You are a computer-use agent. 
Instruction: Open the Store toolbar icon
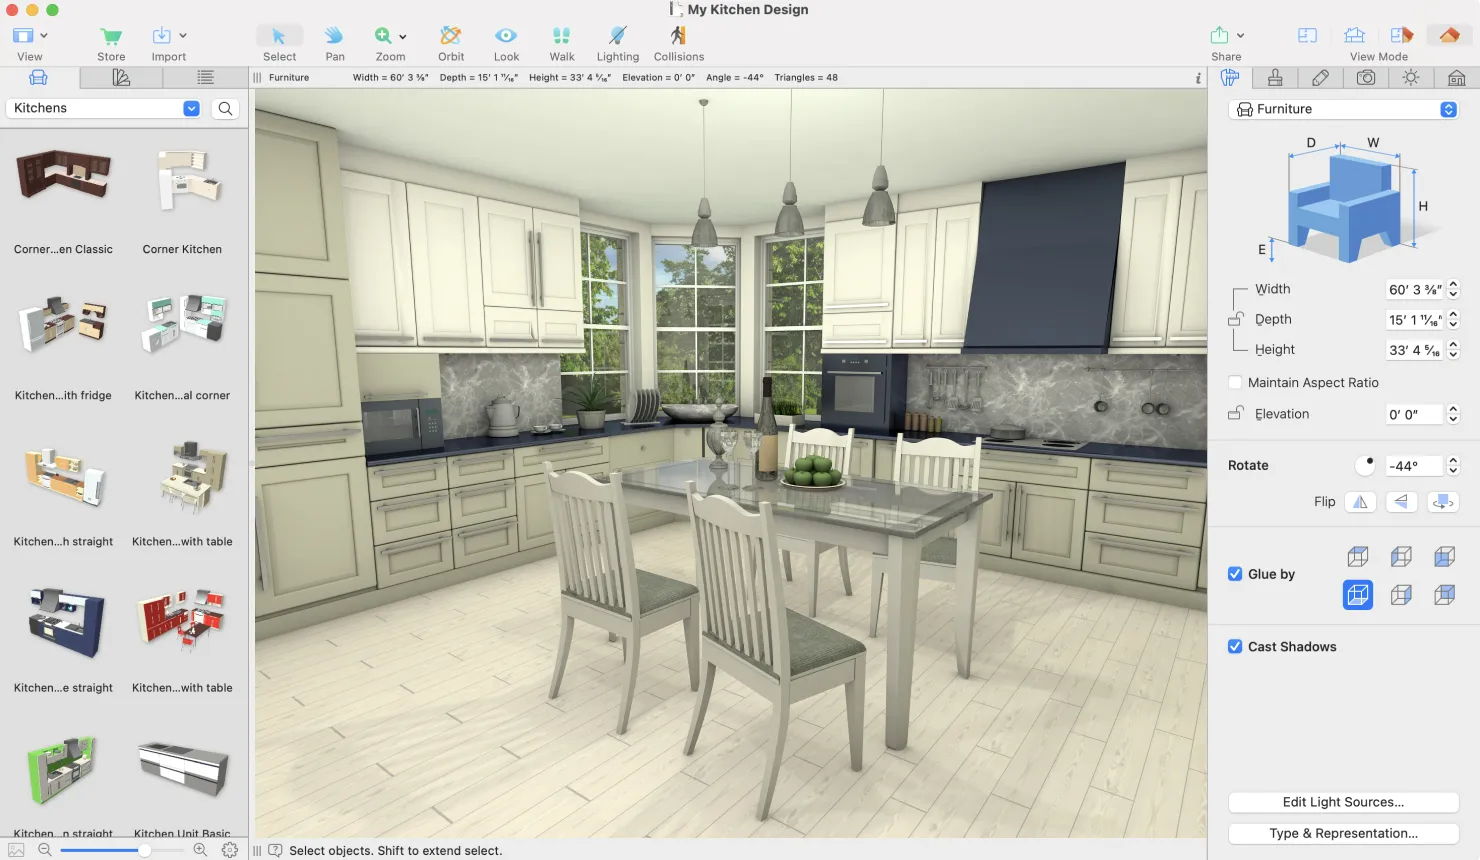111,36
